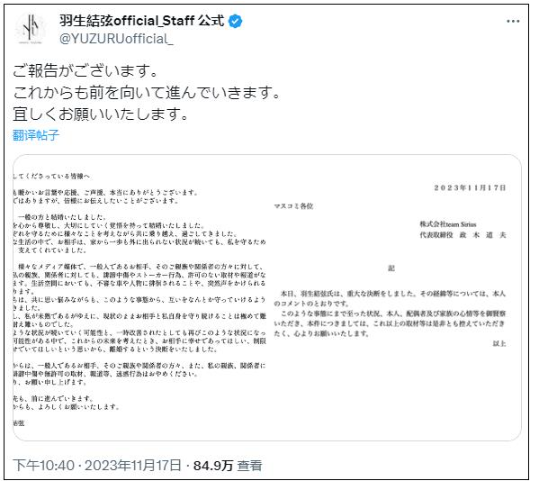Open the 羽生結弦official_Staff 公式 display name
This screenshot has height=484, width=533.
142,21
